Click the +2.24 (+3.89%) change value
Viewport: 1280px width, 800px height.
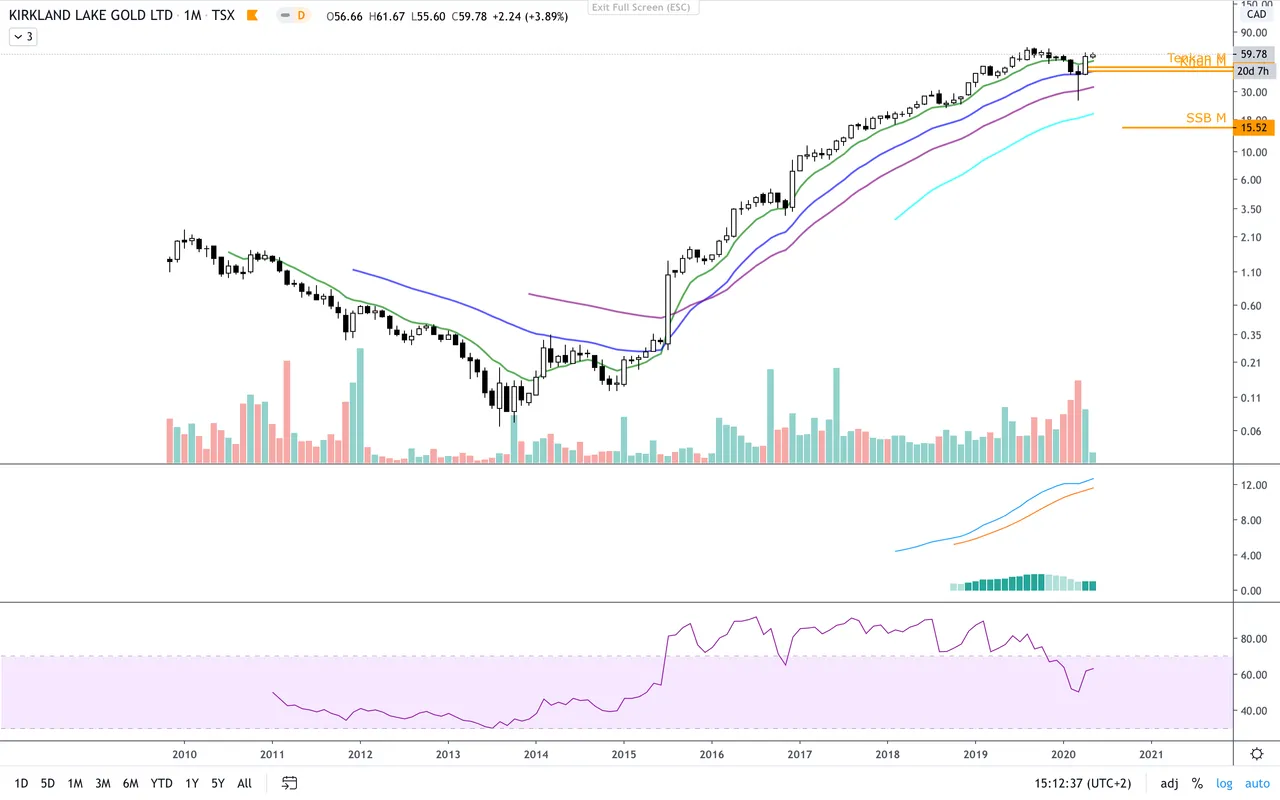click(530, 16)
